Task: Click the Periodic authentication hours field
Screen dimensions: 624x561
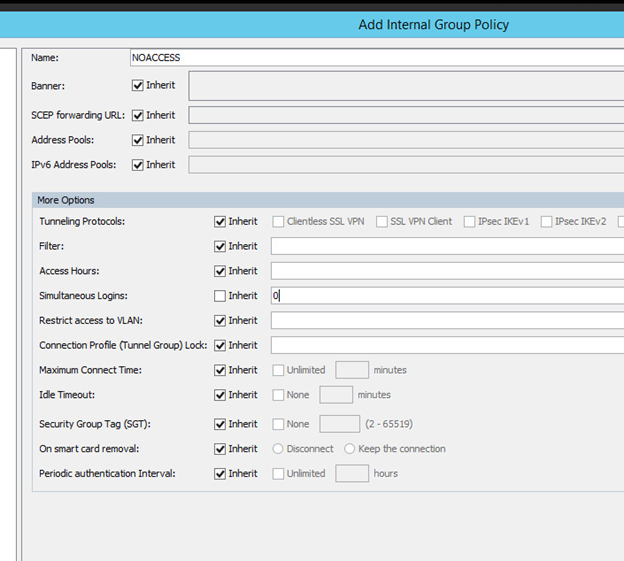Action: (x=352, y=473)
